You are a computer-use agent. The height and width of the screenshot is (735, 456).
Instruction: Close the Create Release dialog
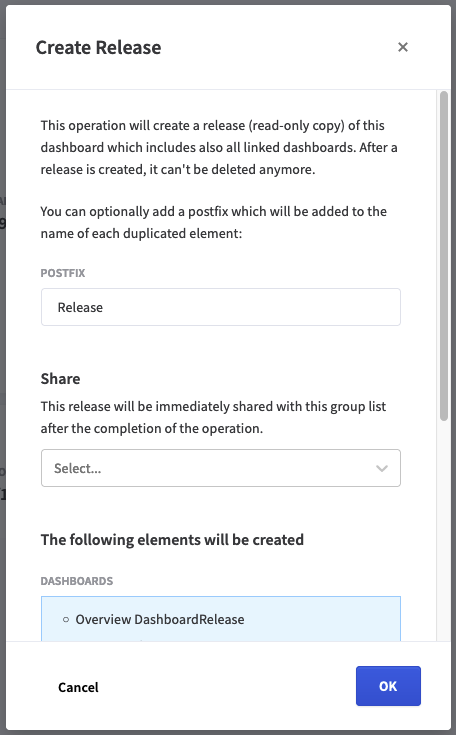403,47
